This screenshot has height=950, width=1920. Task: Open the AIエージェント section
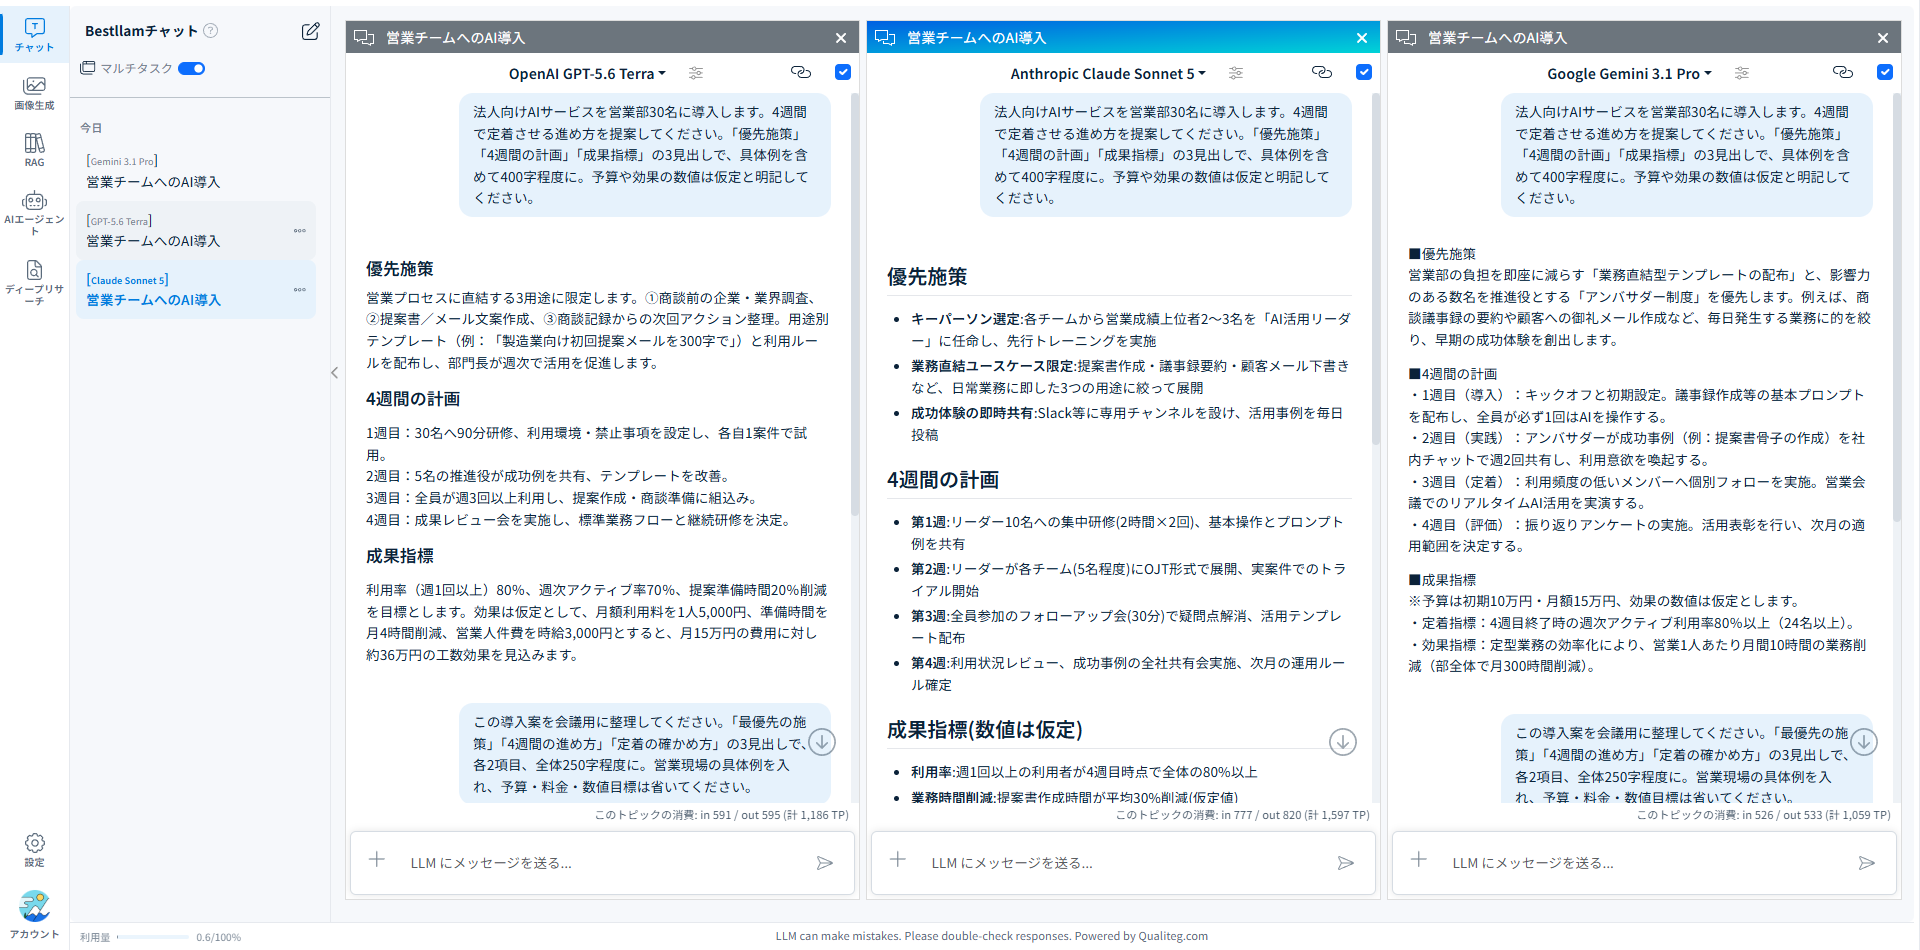coord(34,213)
